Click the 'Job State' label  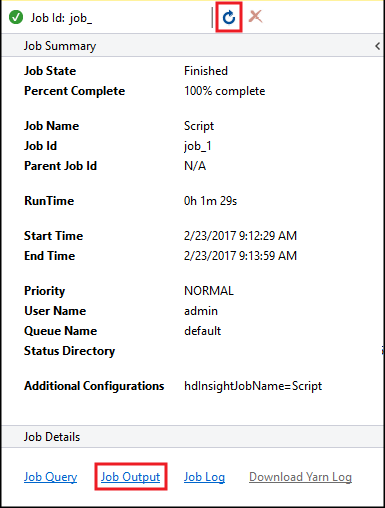tap(50, 71)
